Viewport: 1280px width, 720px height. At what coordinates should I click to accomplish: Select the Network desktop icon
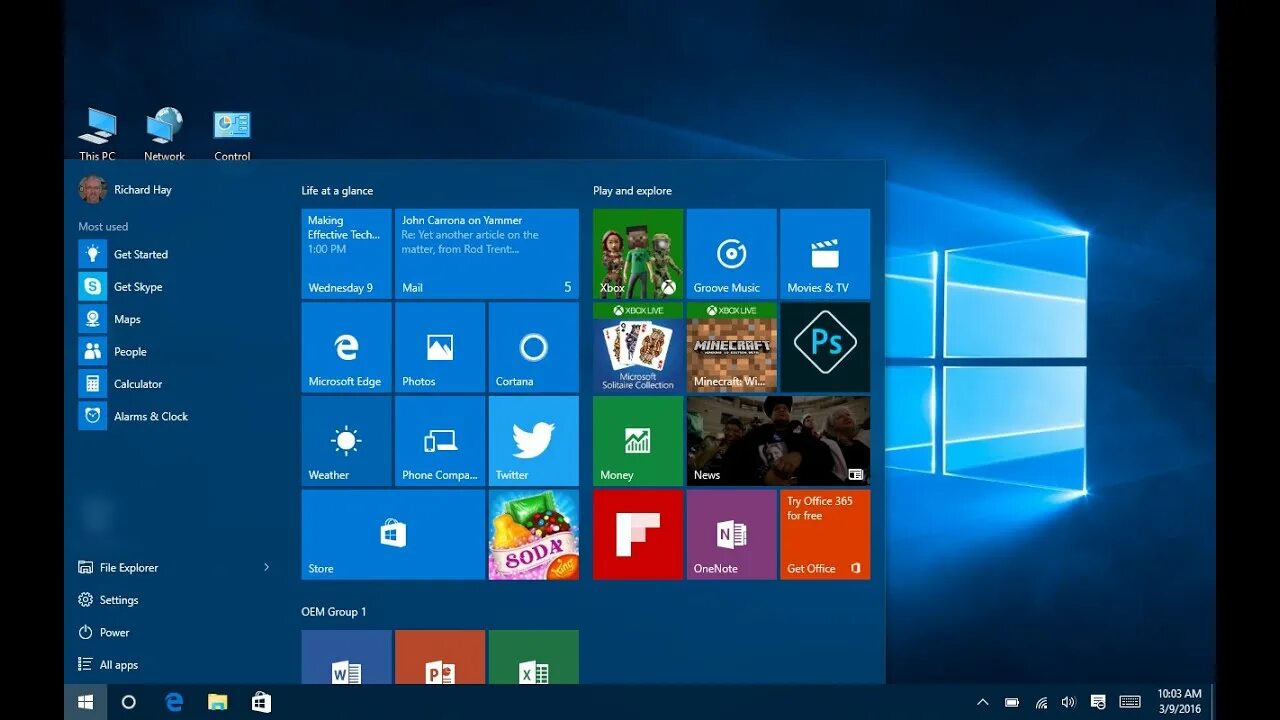point(164,135)
